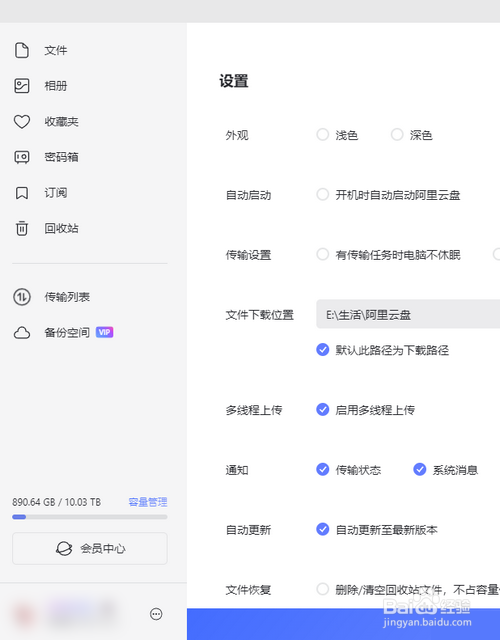Click the 通知 label
Image resolution: width=500 pixels, height=640 pixels.
tap(237, 470)
